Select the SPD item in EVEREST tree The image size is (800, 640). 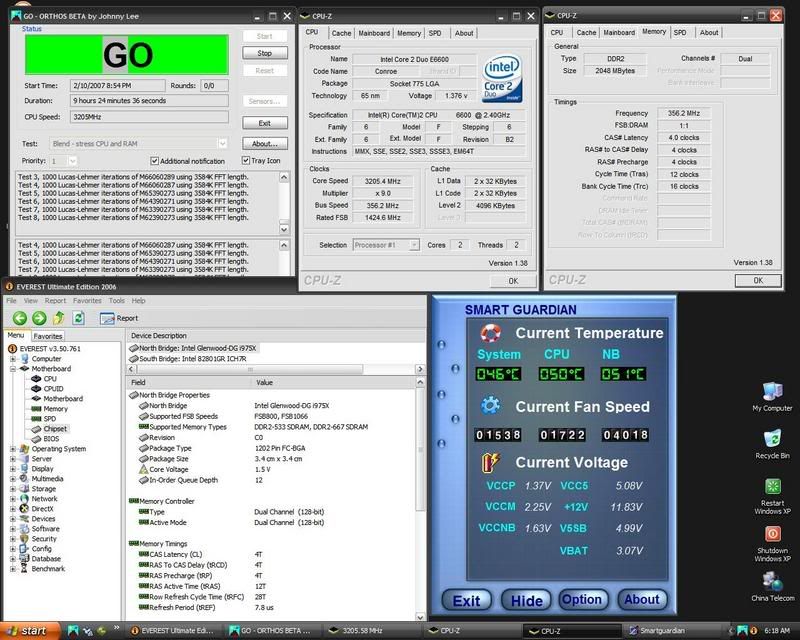50,419
